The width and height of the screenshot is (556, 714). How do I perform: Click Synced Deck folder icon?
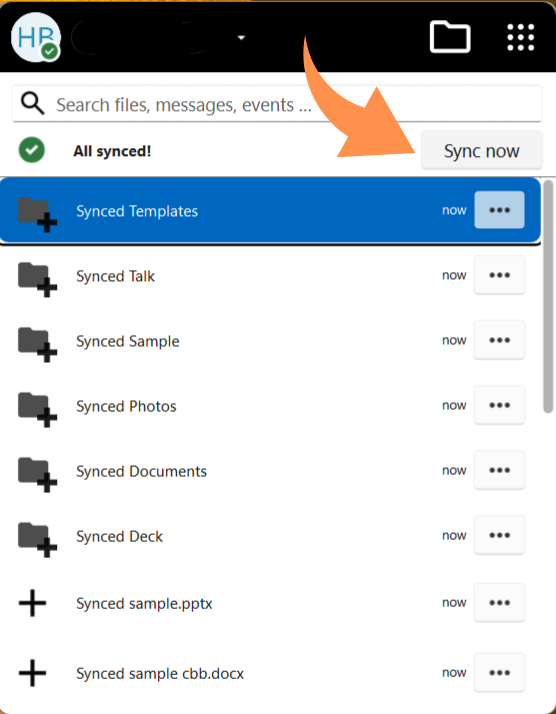click(37, 540)
